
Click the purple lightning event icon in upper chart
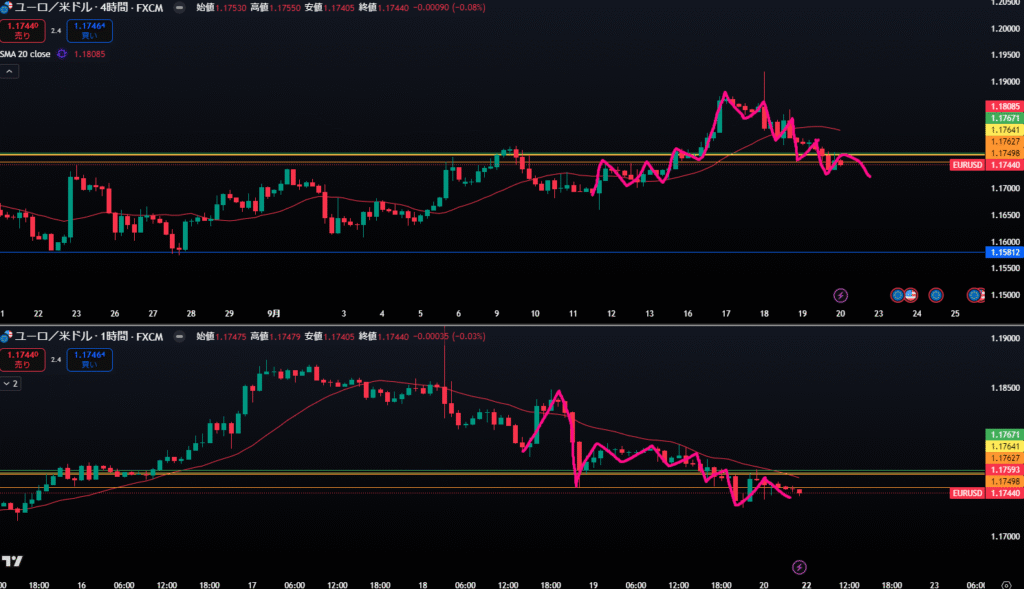click(840, 295)
